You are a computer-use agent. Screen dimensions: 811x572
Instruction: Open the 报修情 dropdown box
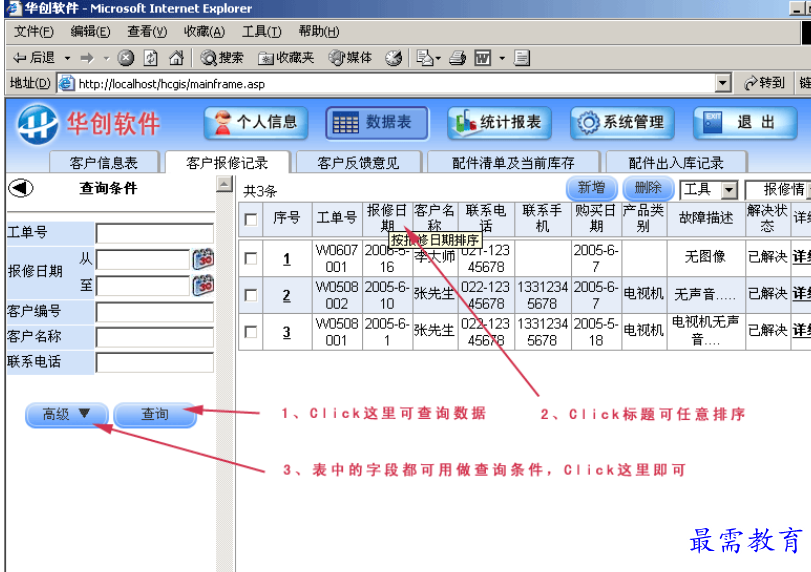[778, 190]
